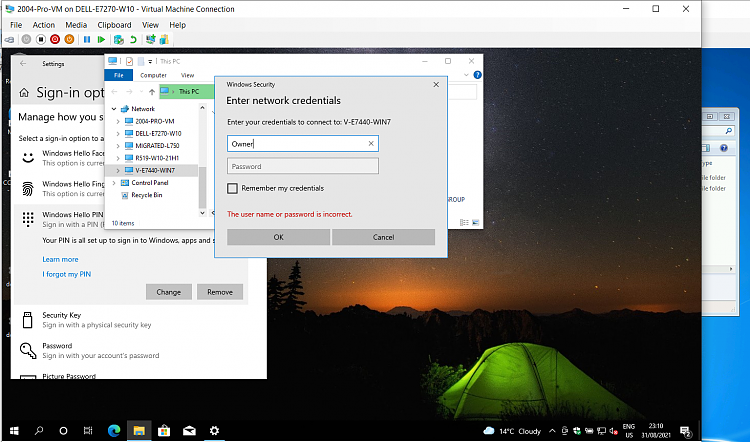This screenshot has height=442, width=750.
Task: Open the Action menu
Action: click(44, 25)
